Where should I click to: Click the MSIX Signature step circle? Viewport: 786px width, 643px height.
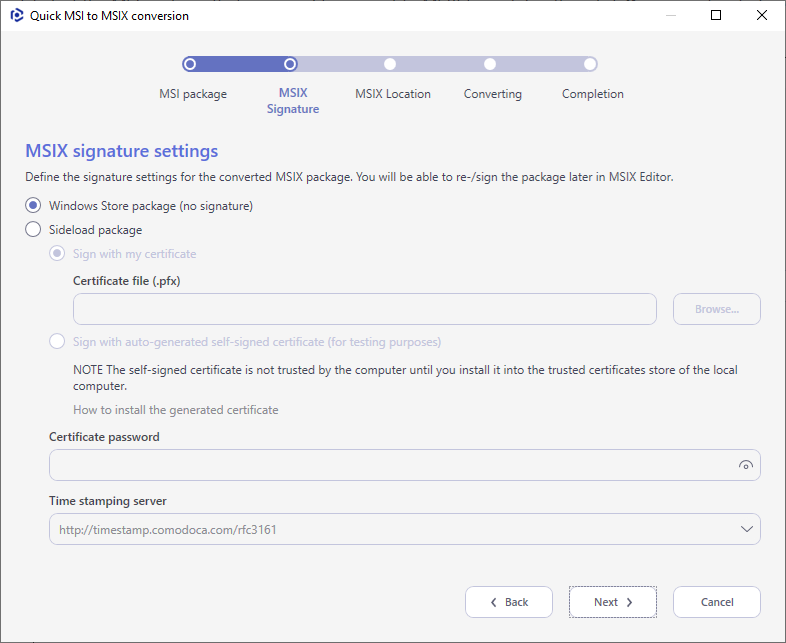pos(290,64)
